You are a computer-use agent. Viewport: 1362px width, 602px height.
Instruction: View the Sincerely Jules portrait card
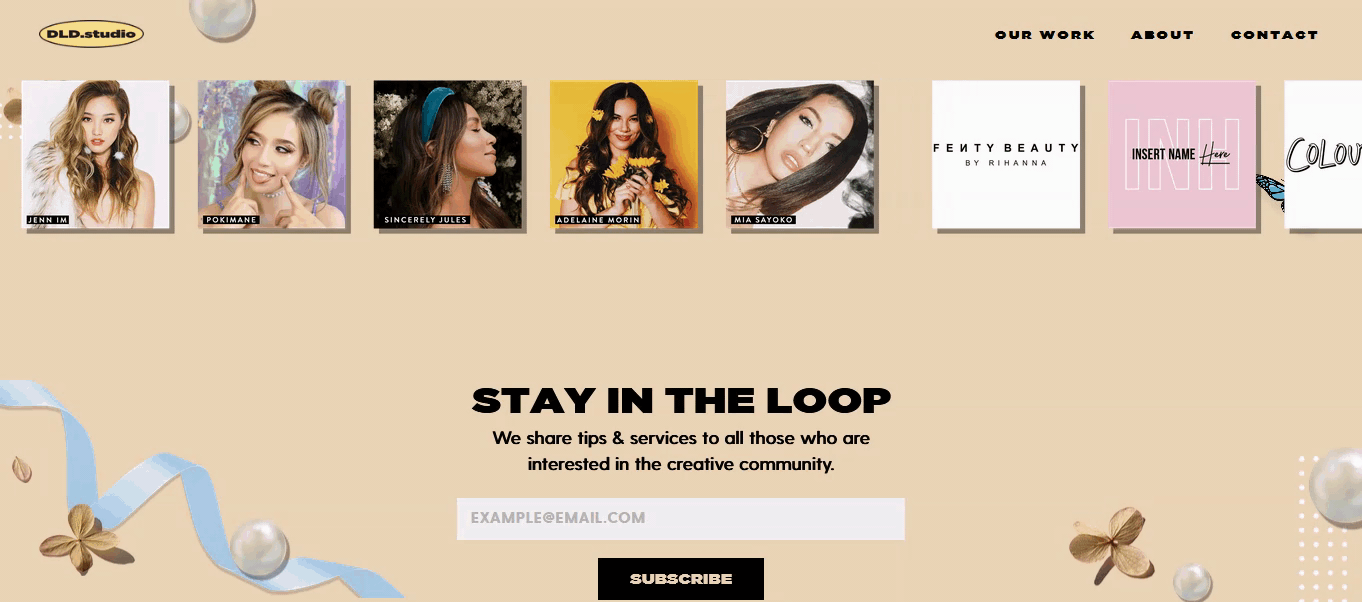[x=447, y=154]
